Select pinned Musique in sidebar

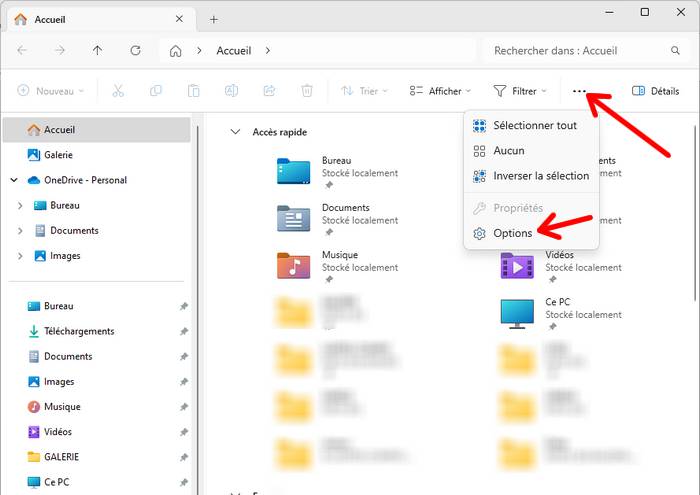click(x=96, y=407)
